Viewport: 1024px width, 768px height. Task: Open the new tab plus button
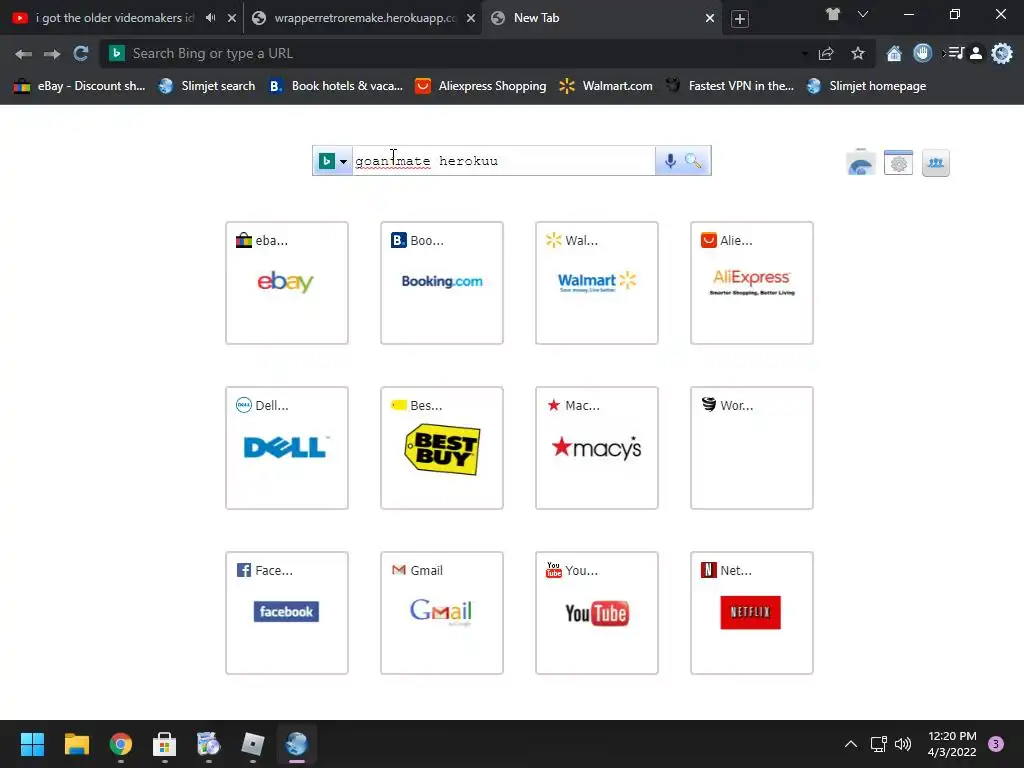[739, 19]
